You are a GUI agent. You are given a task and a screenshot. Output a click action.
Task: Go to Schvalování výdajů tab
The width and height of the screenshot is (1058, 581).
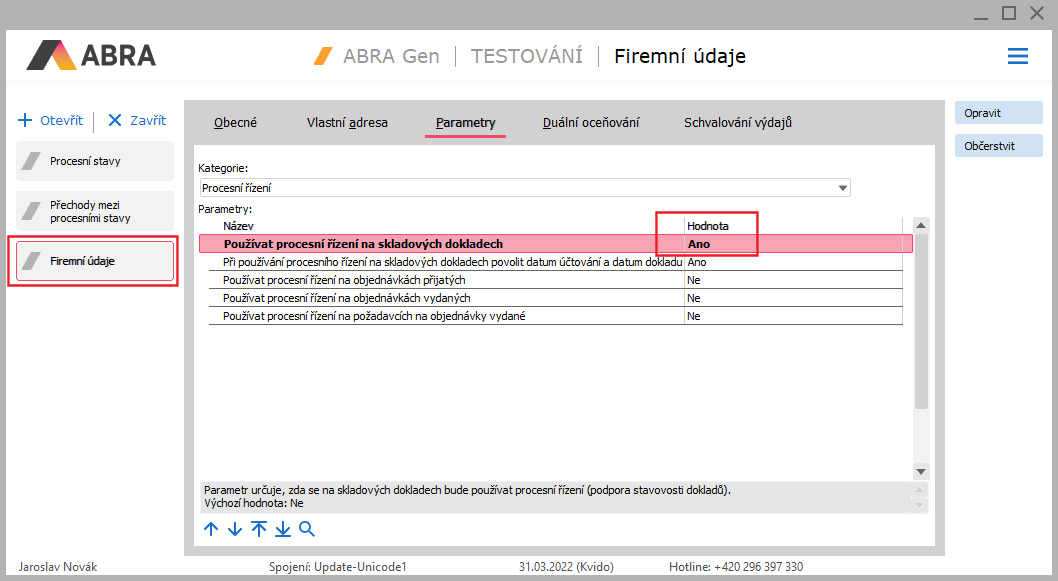738,123
